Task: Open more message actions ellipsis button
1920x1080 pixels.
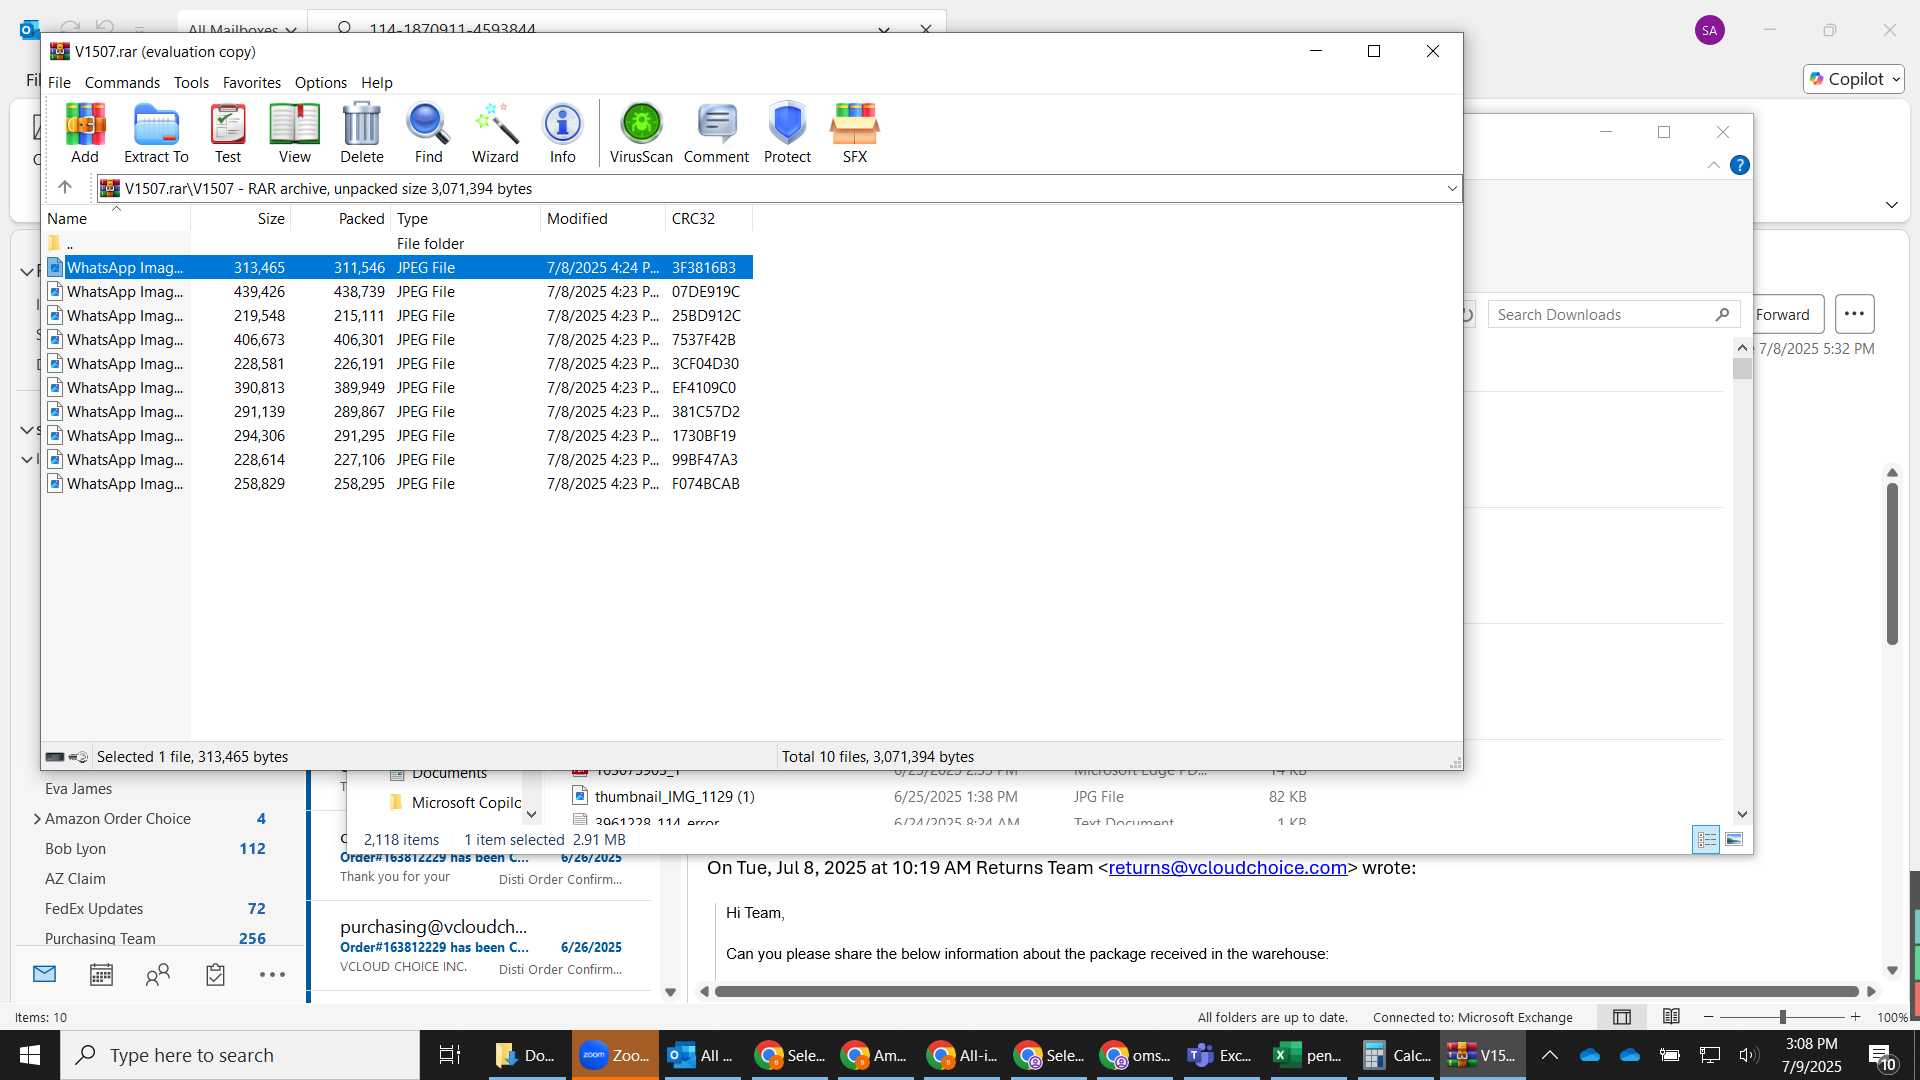Action: click(x=1854, y=314)
